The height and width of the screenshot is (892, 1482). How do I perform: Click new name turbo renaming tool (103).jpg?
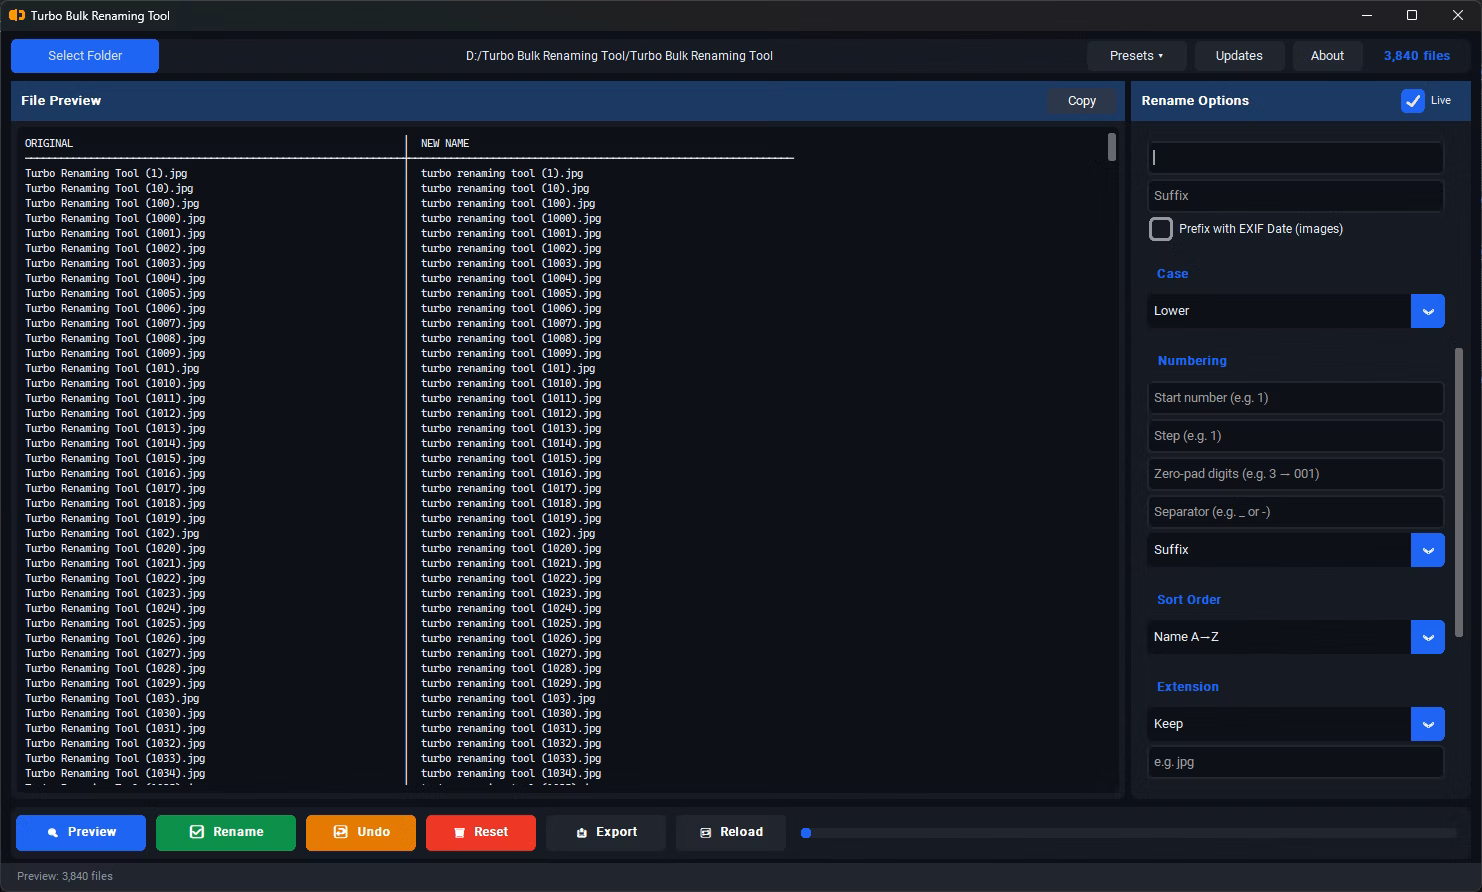508,698
